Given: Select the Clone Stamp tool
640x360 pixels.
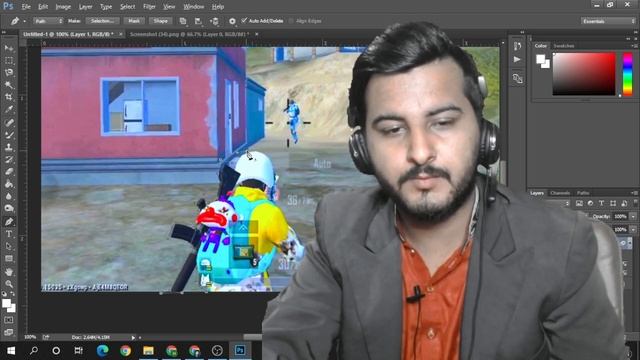Looking at the screenshot, I should pos(9,147).
